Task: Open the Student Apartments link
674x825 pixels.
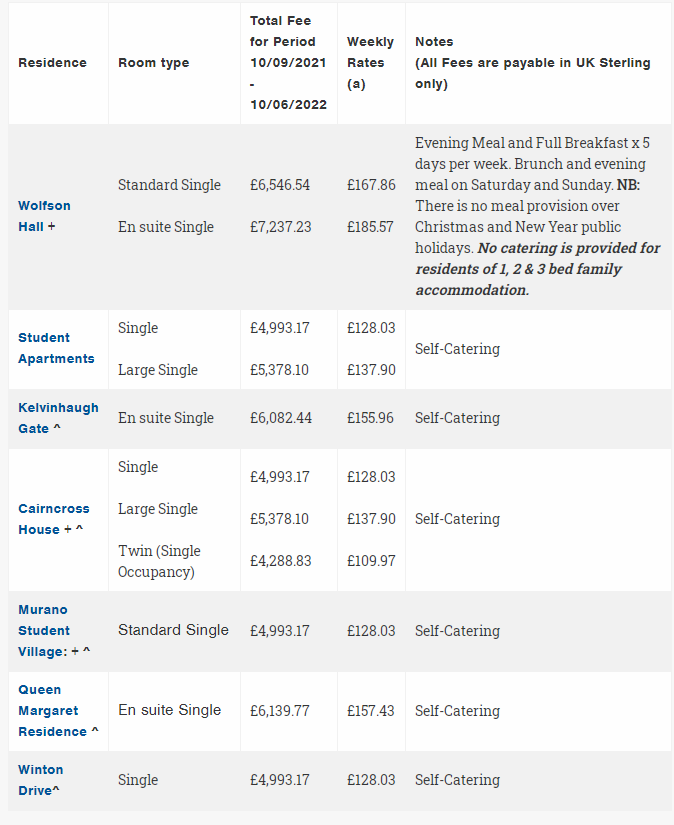Action: click(56, 348)
